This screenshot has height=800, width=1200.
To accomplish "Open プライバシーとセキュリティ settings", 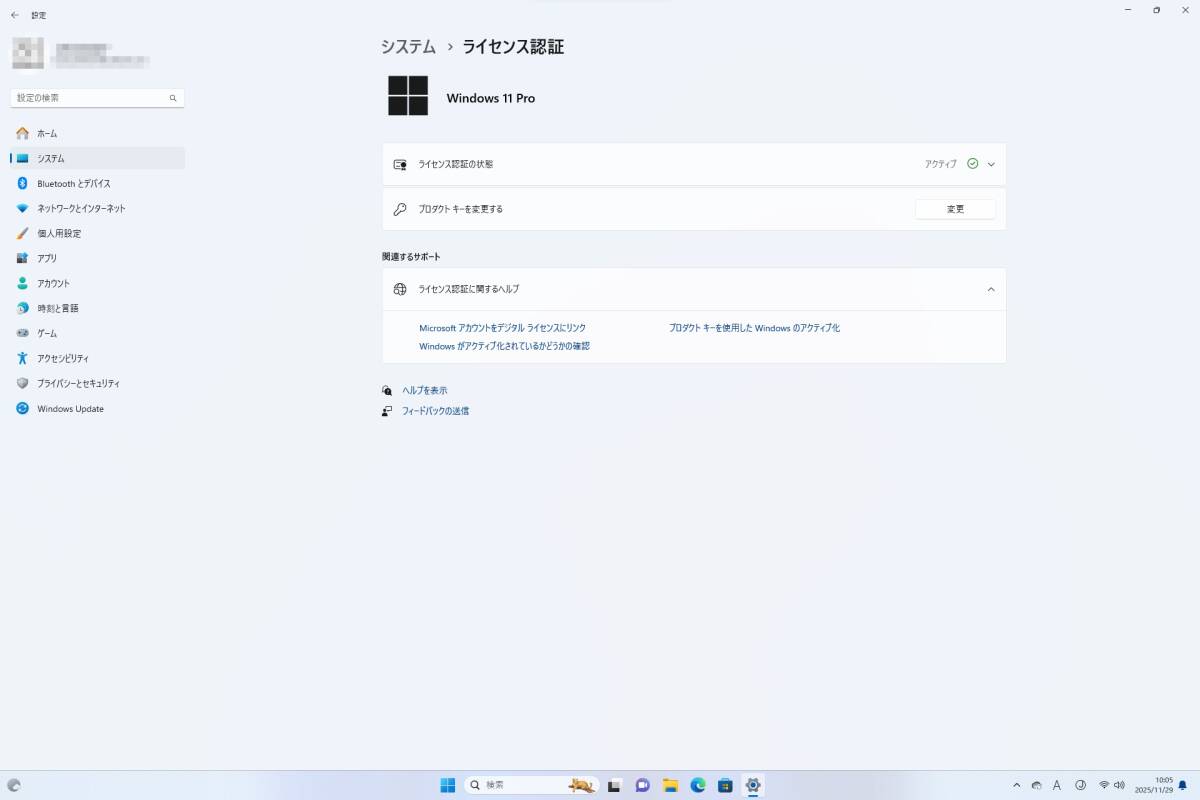I will 78,384.
